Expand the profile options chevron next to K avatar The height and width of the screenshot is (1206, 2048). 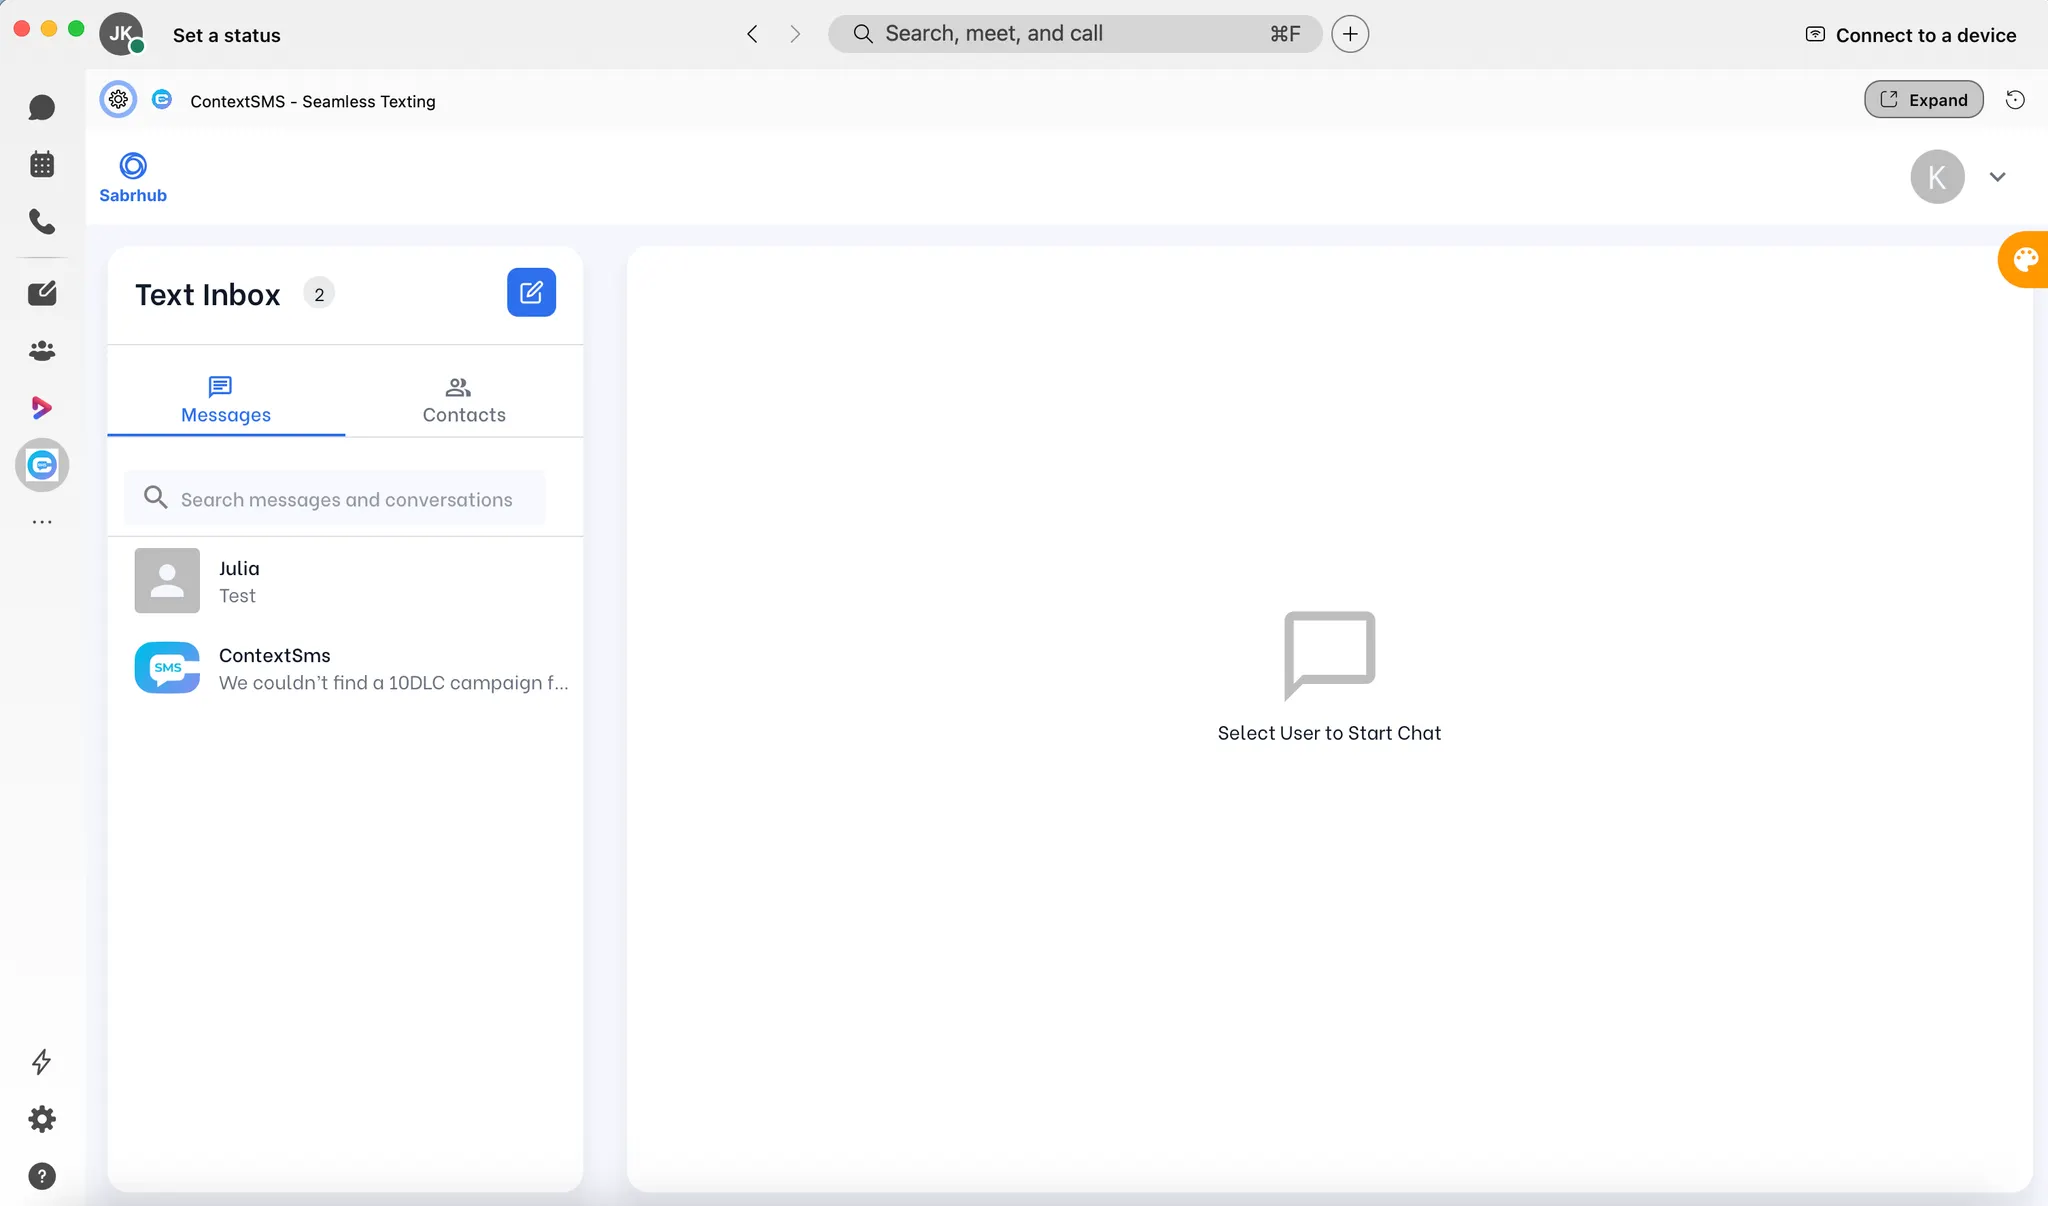(1997, 176)
